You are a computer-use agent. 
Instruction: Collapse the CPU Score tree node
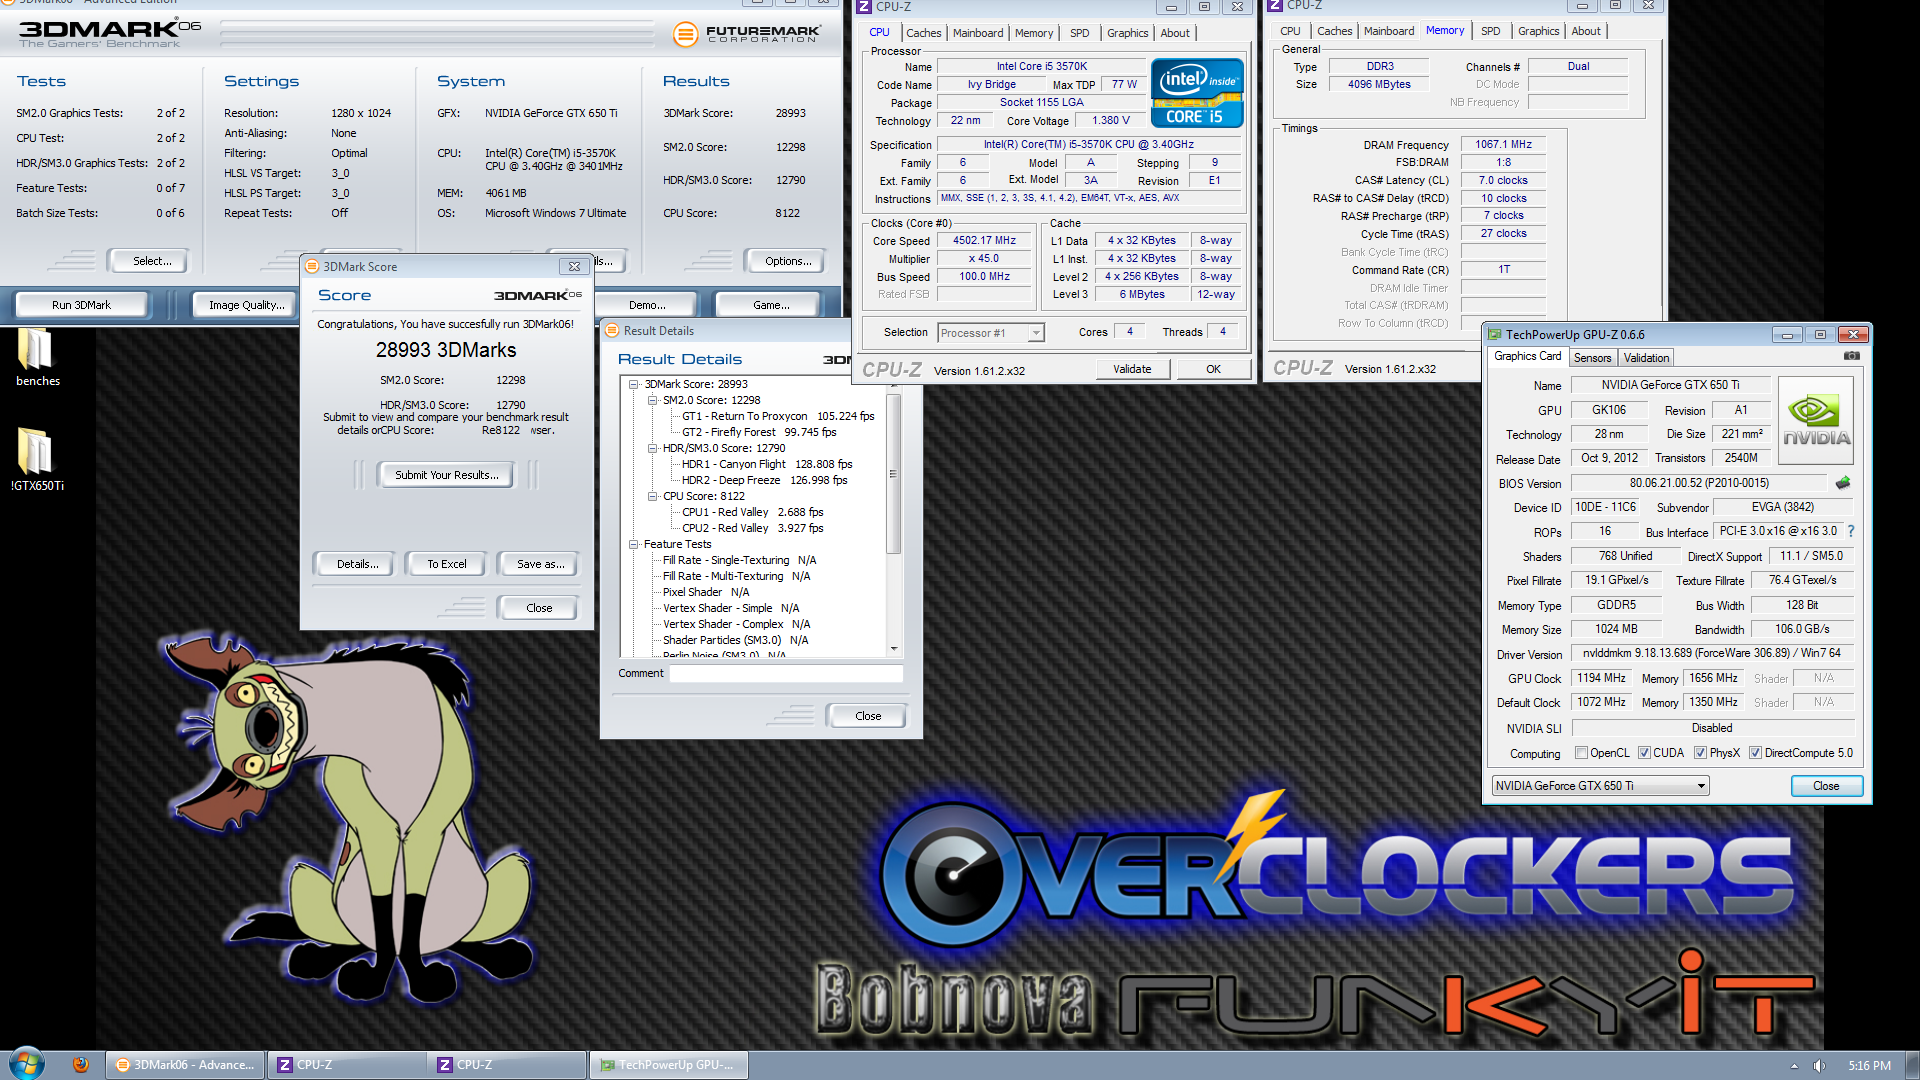coord(652,496)
